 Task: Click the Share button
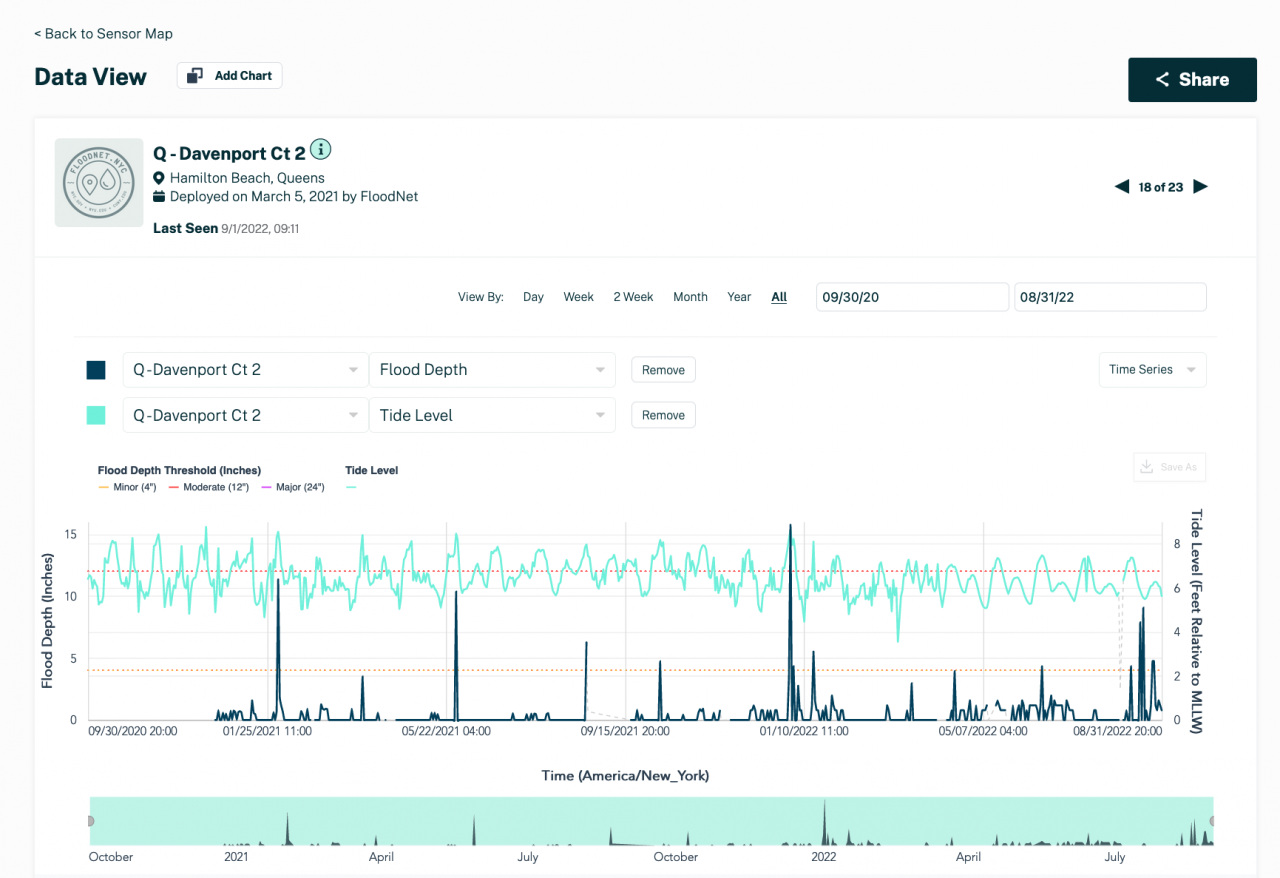[1192, 79]
